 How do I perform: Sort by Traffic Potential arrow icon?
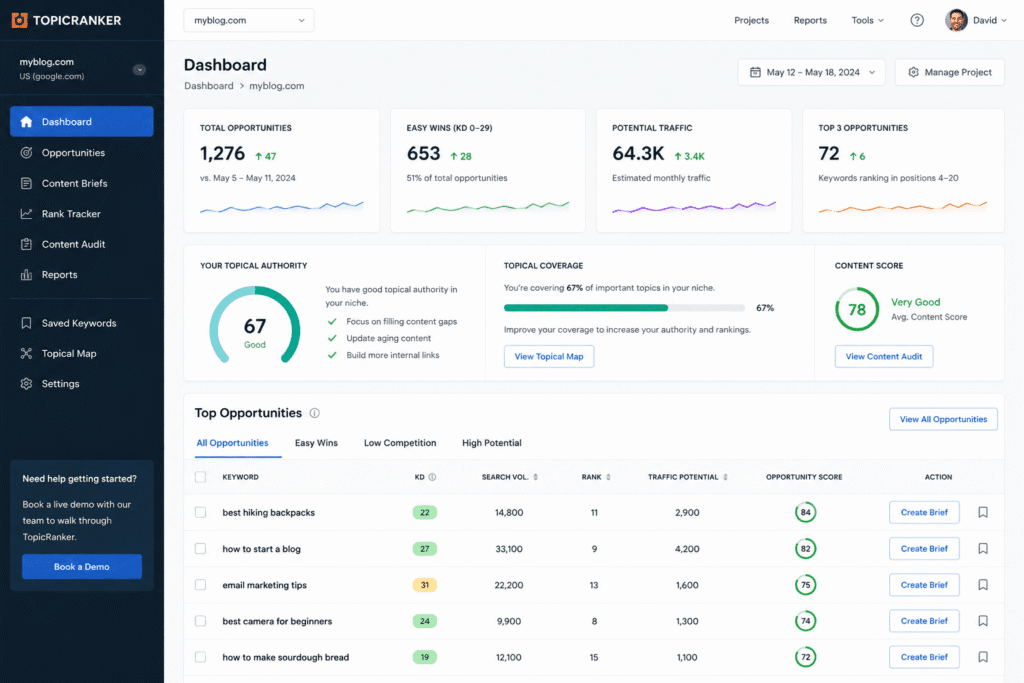tap(725, 477)
